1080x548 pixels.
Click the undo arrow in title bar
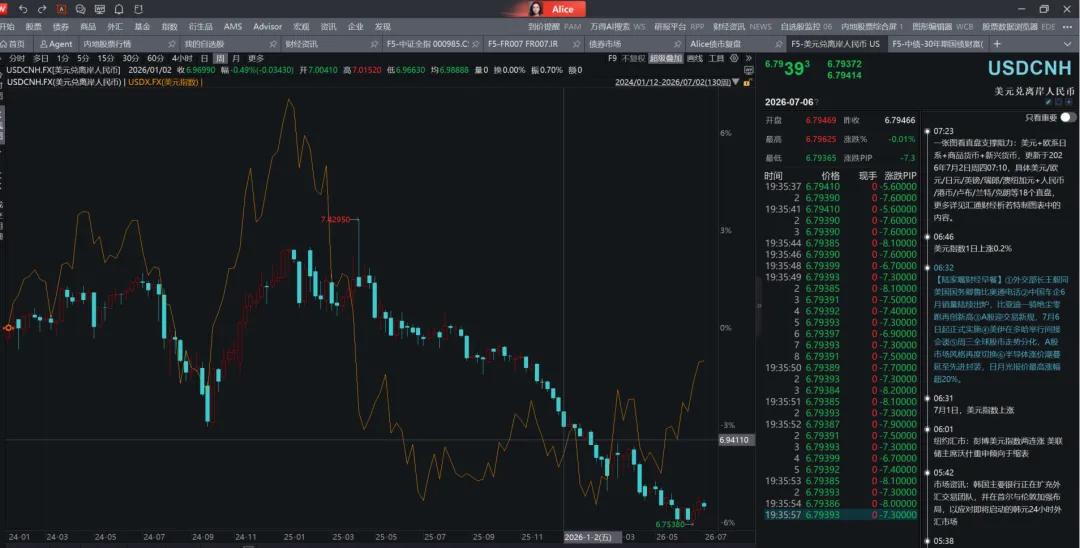click(x=23, y=10)
